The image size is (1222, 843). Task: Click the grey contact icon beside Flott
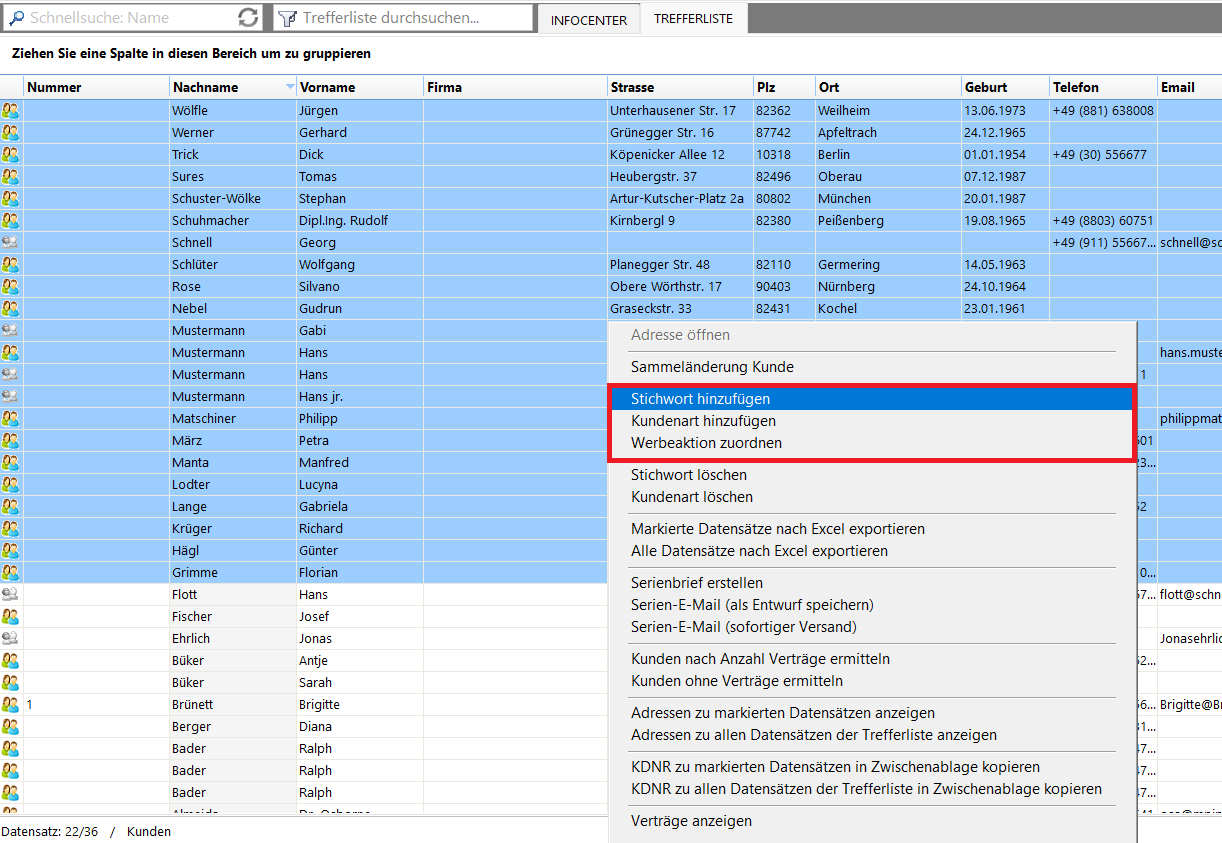click(11, 595)
